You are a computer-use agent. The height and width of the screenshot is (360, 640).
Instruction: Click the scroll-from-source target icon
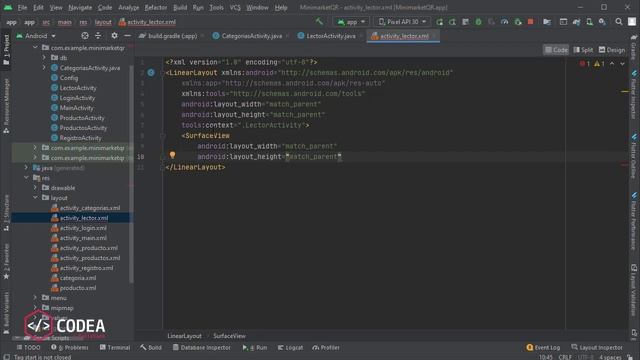pos(85,36)
